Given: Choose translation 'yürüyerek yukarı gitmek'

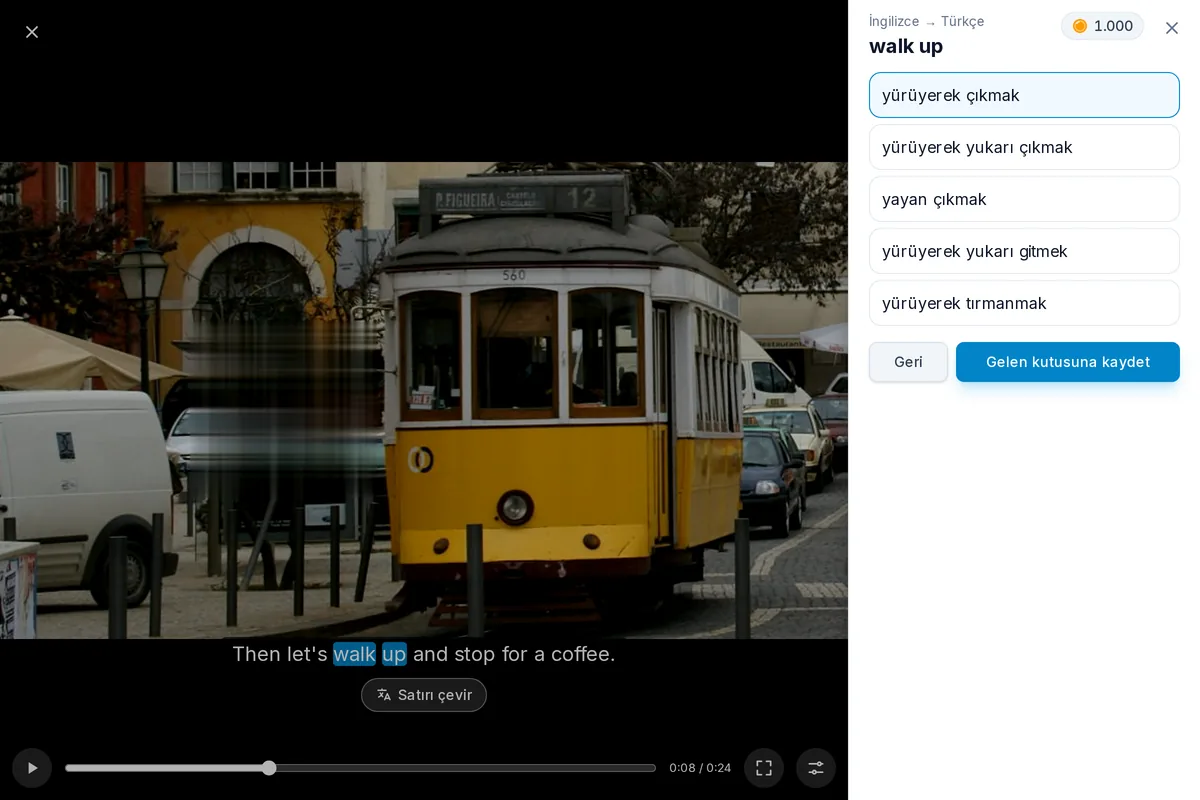Looking at the screenshot, I should [1024, 251].
